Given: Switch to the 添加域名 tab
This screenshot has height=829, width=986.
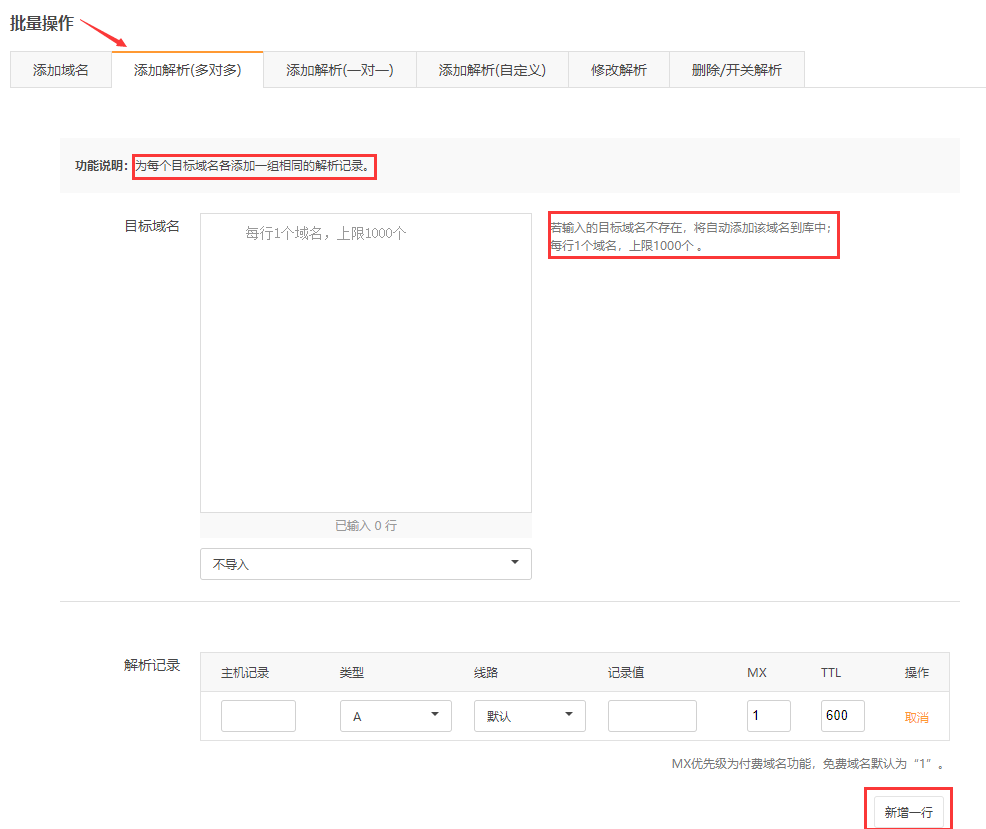Looking at the screenshot, I should coord(61,70).
